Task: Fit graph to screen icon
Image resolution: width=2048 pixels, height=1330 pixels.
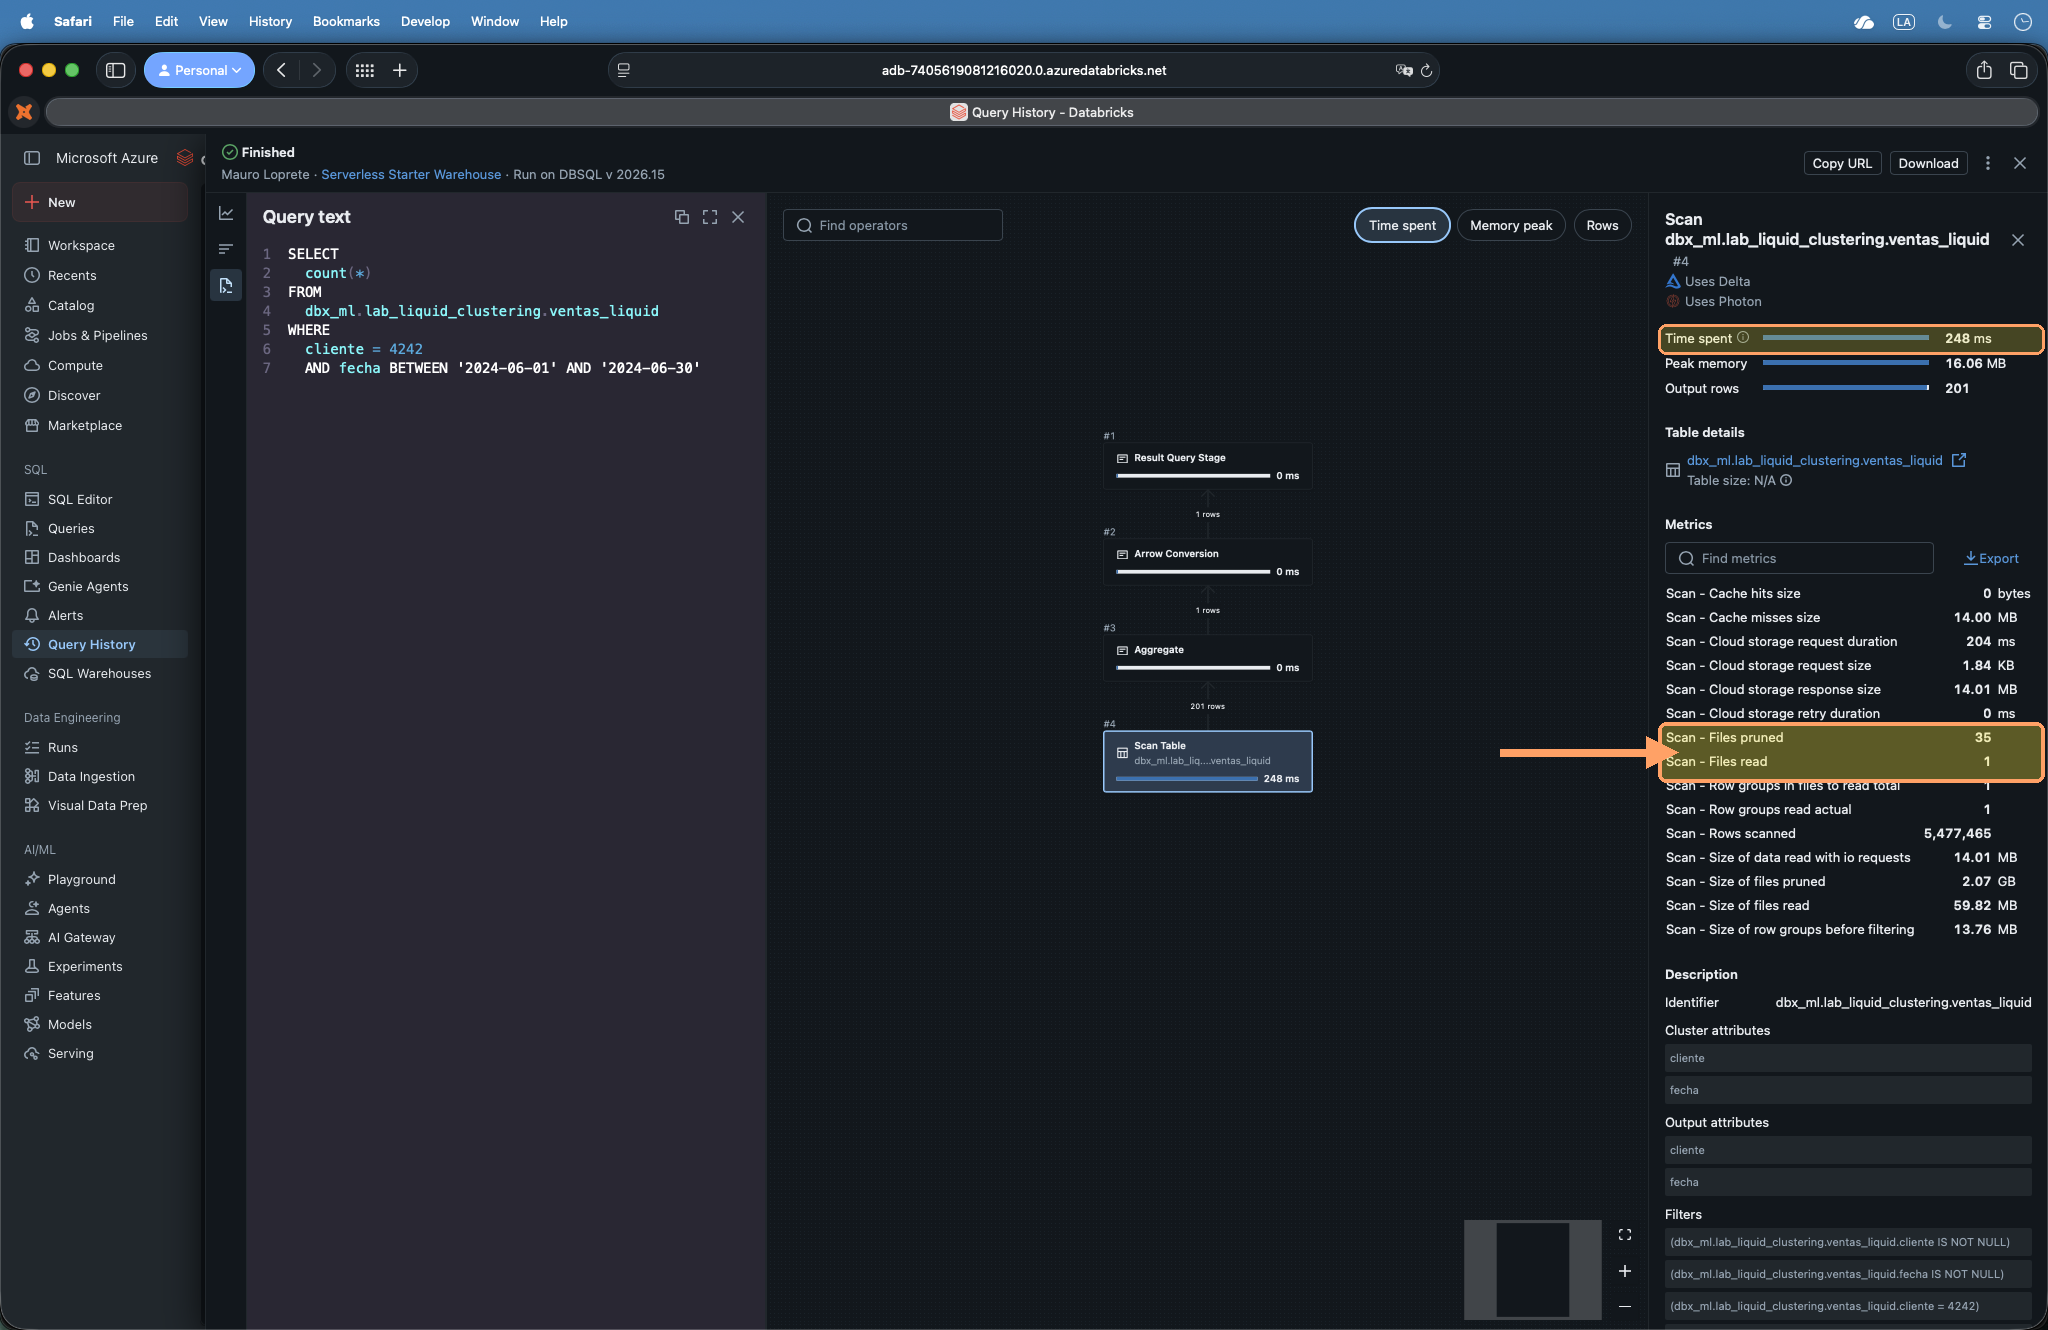Action: (x=1625, y=1235)
